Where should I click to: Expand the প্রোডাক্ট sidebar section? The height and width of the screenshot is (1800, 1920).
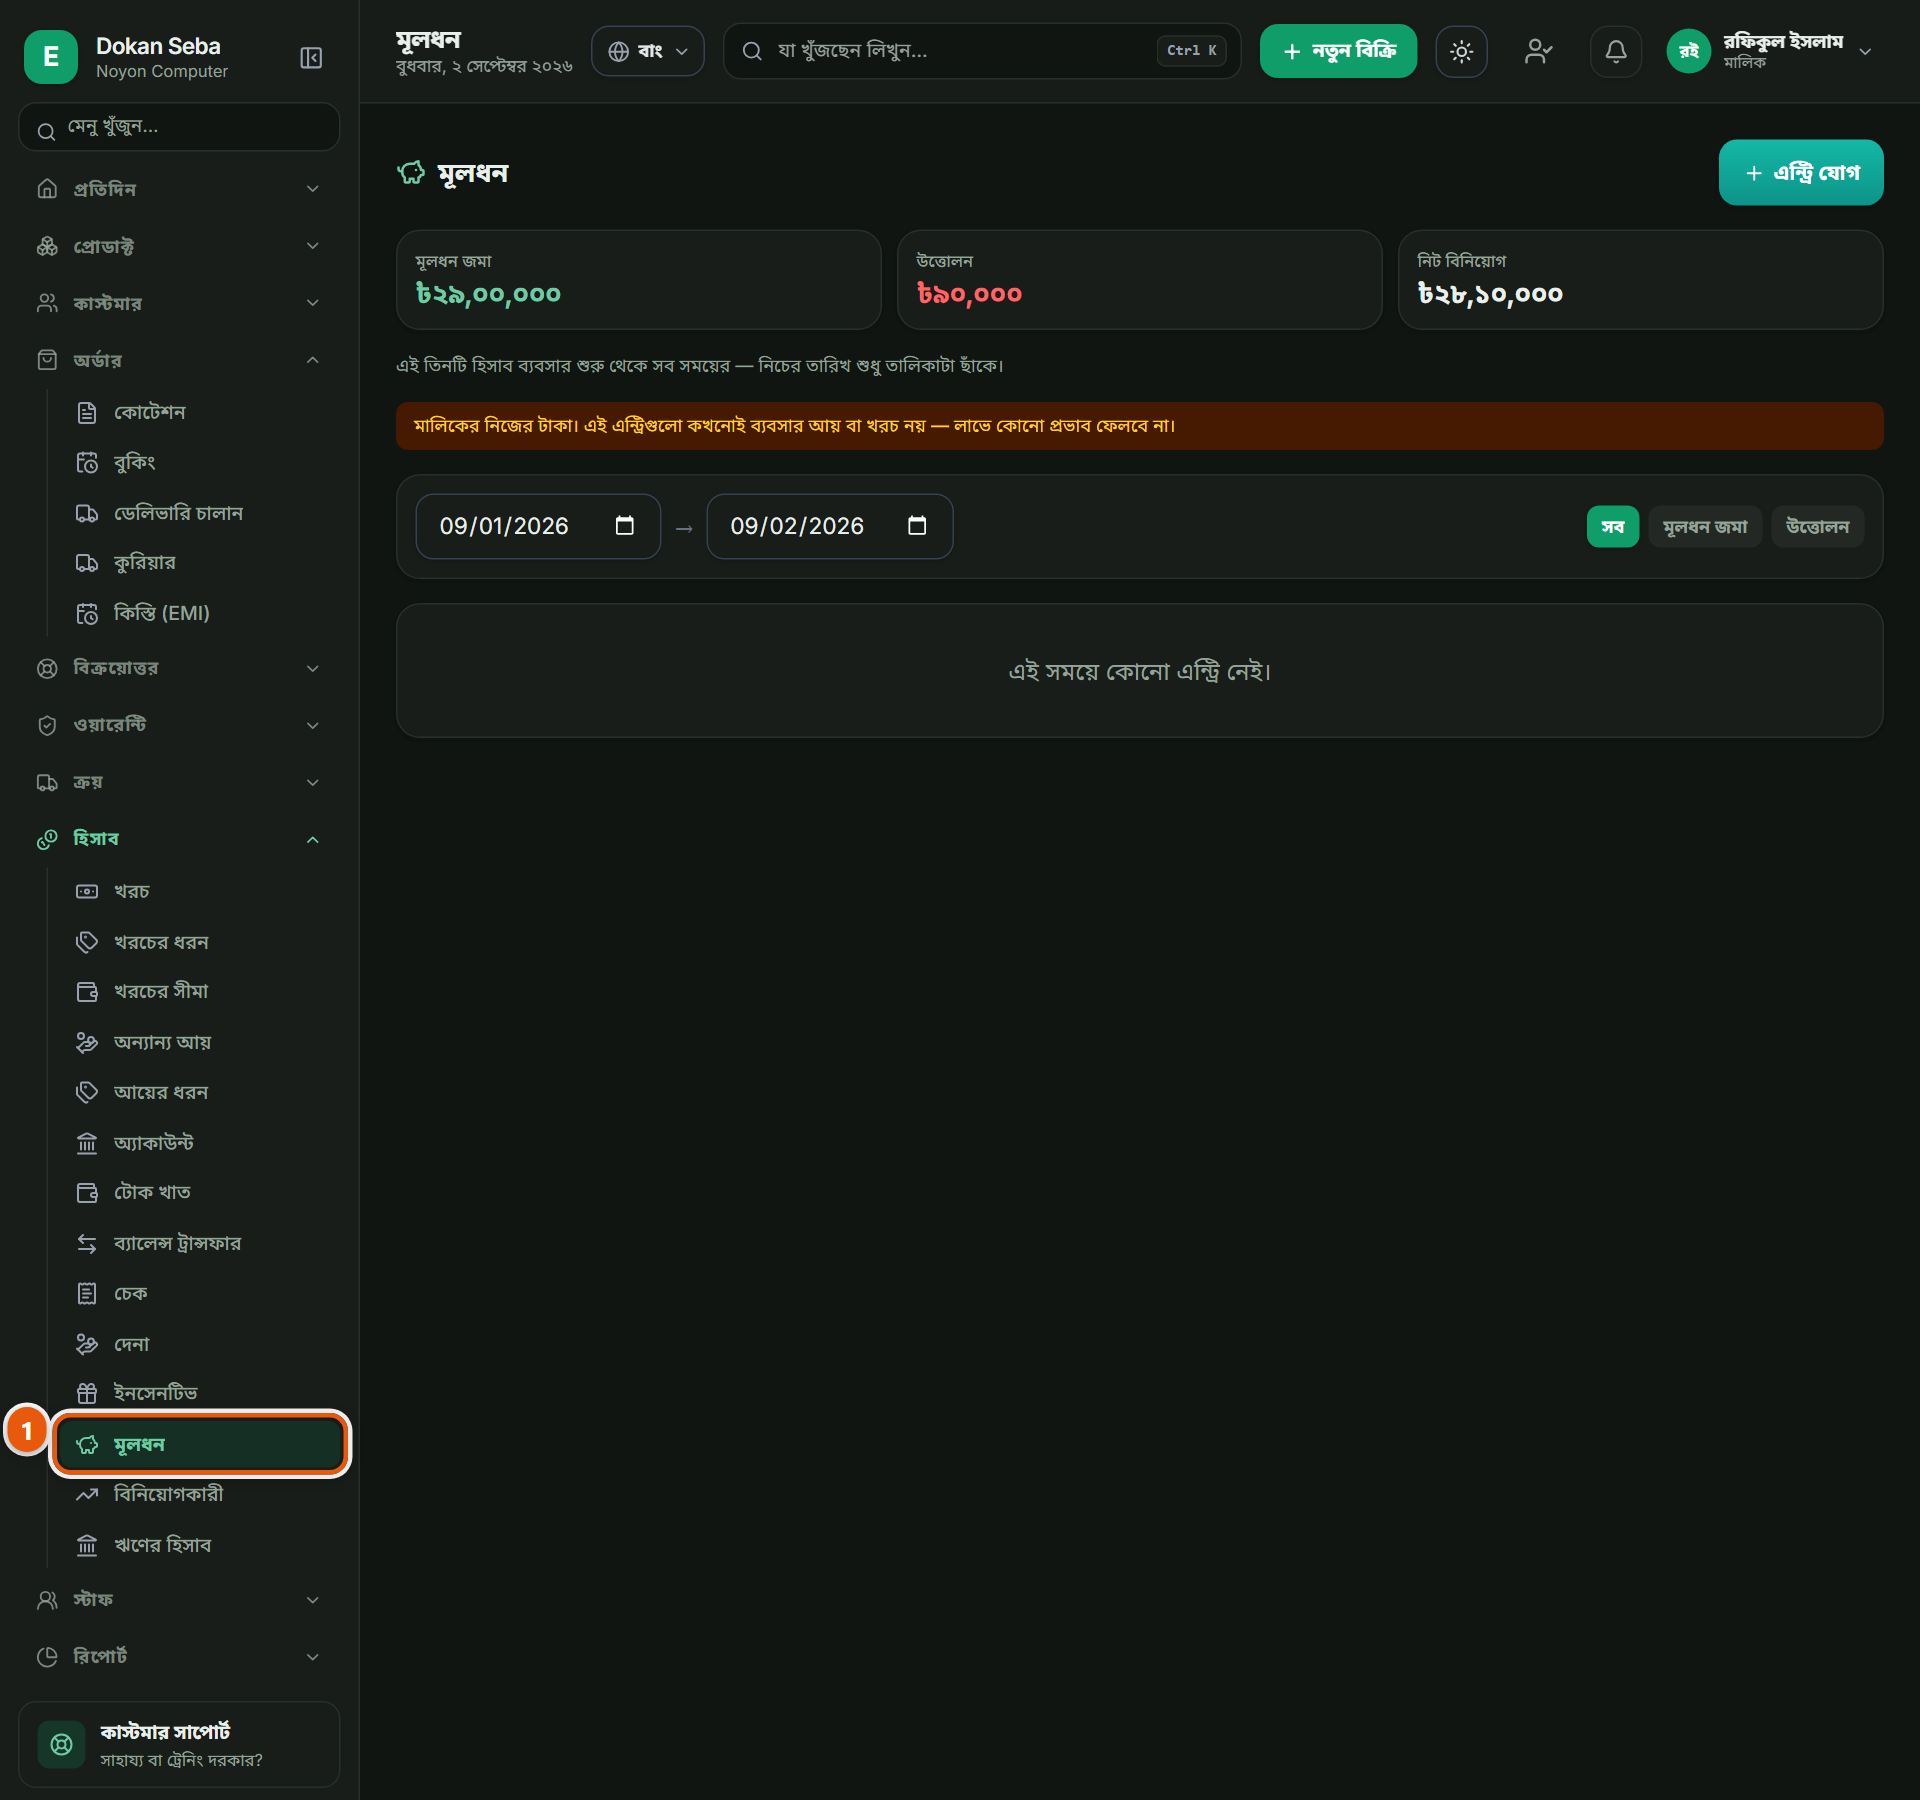point(180,246)
